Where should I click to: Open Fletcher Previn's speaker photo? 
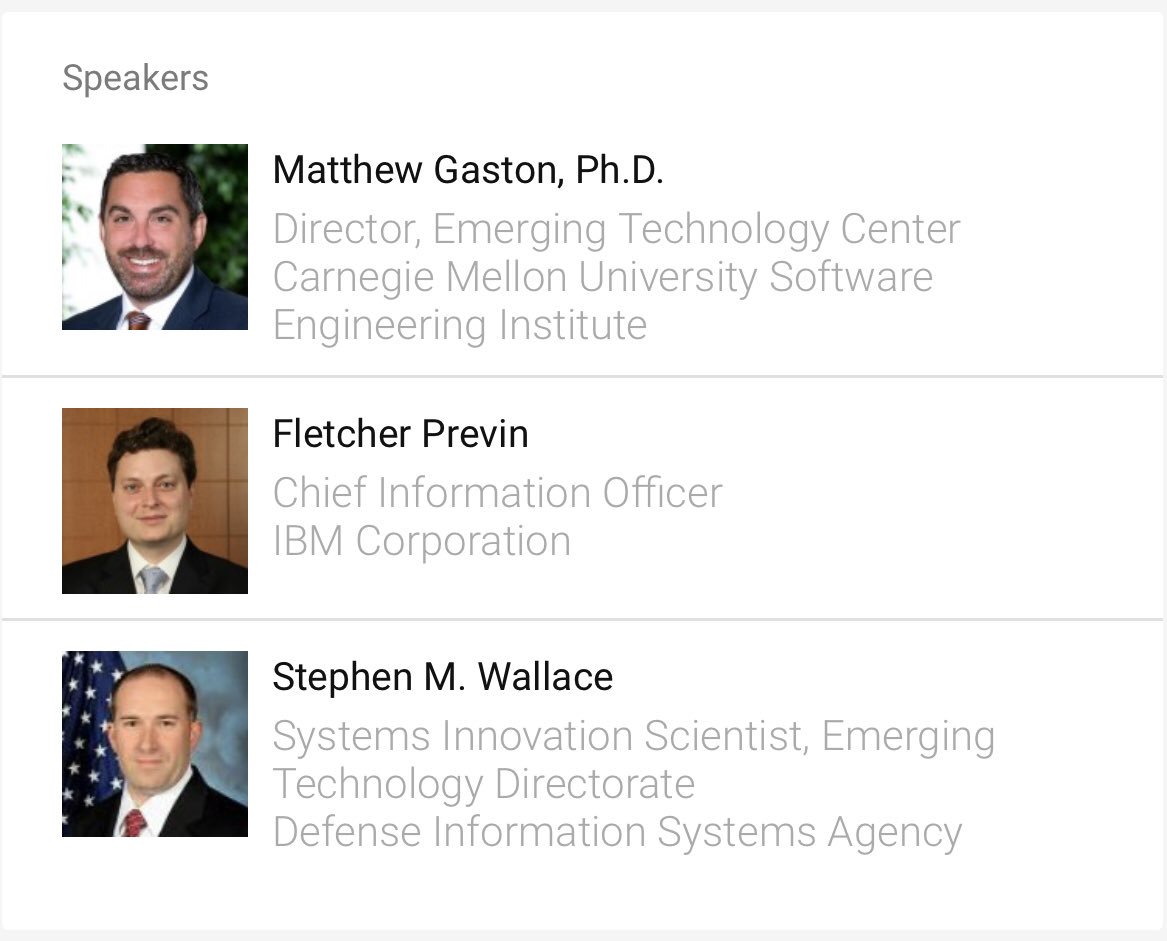(155, 501)
